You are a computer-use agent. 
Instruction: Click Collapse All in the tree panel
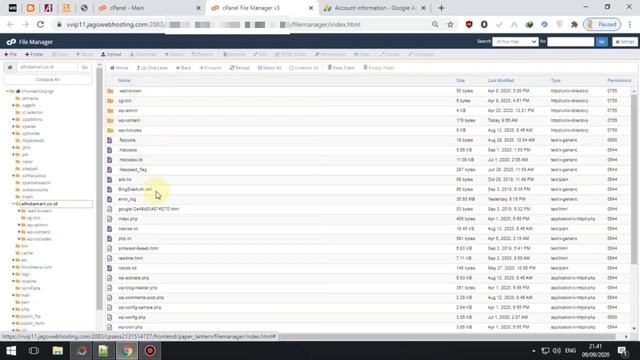48,80
